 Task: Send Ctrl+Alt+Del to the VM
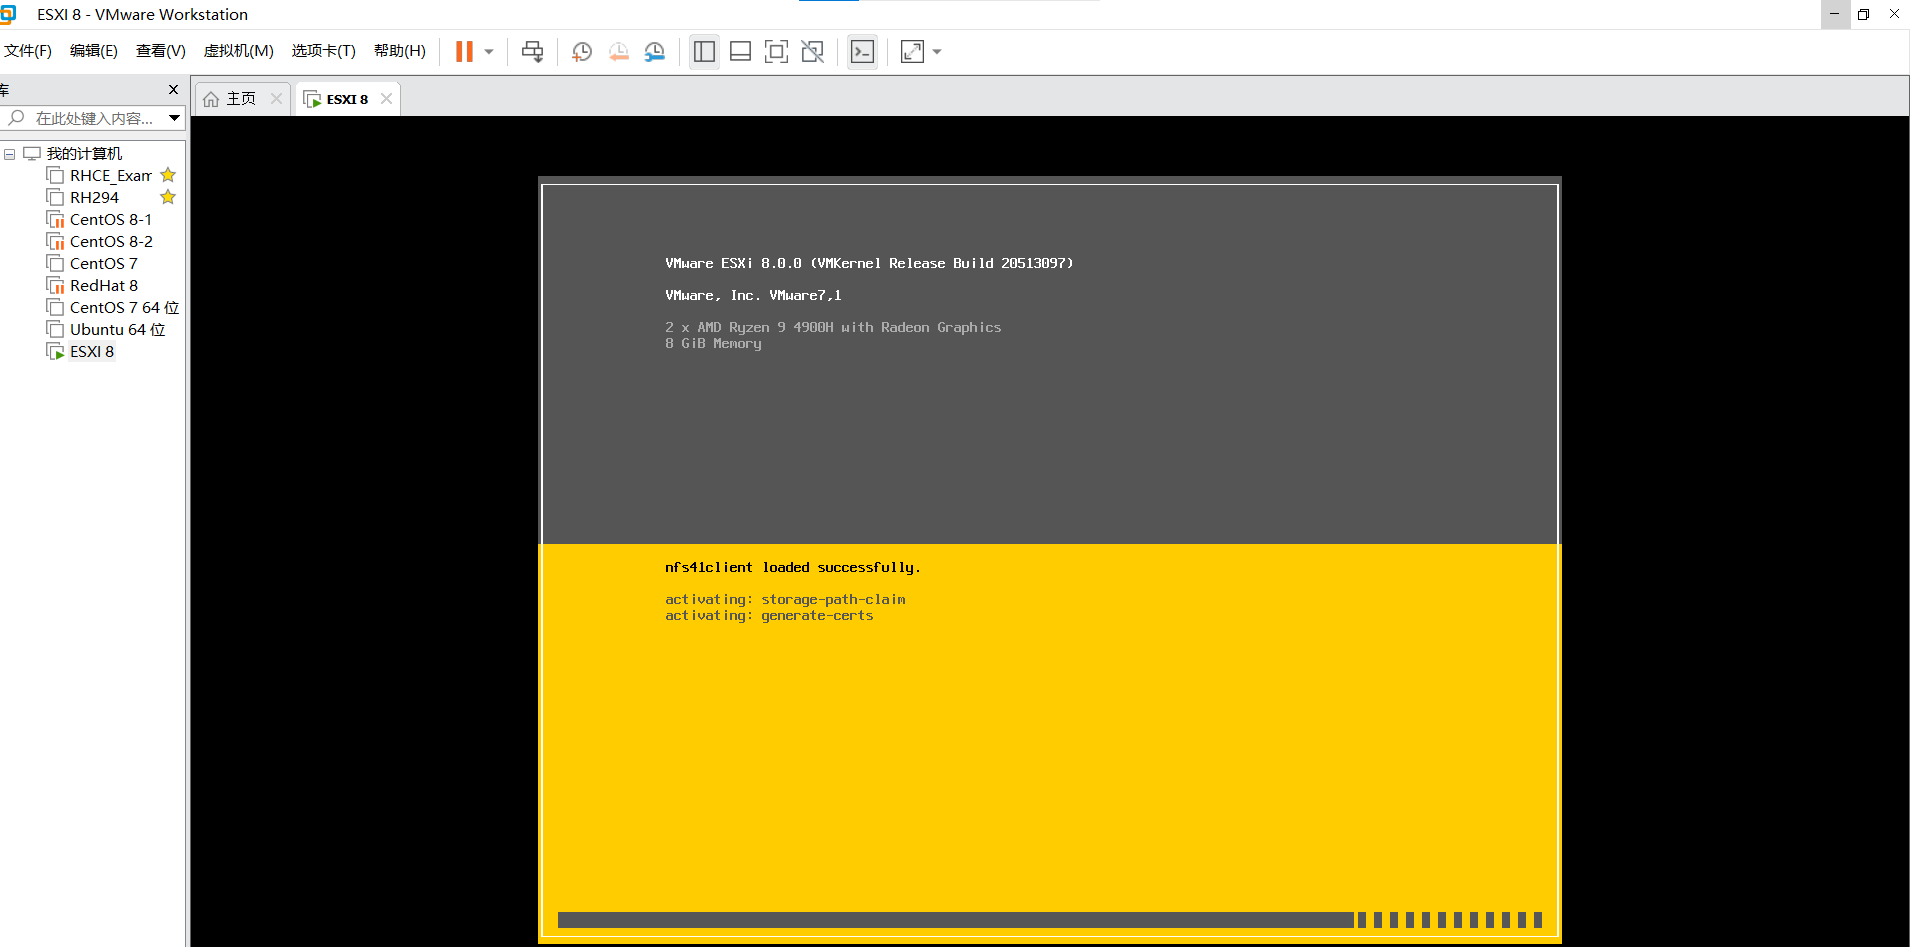[533, 52]
